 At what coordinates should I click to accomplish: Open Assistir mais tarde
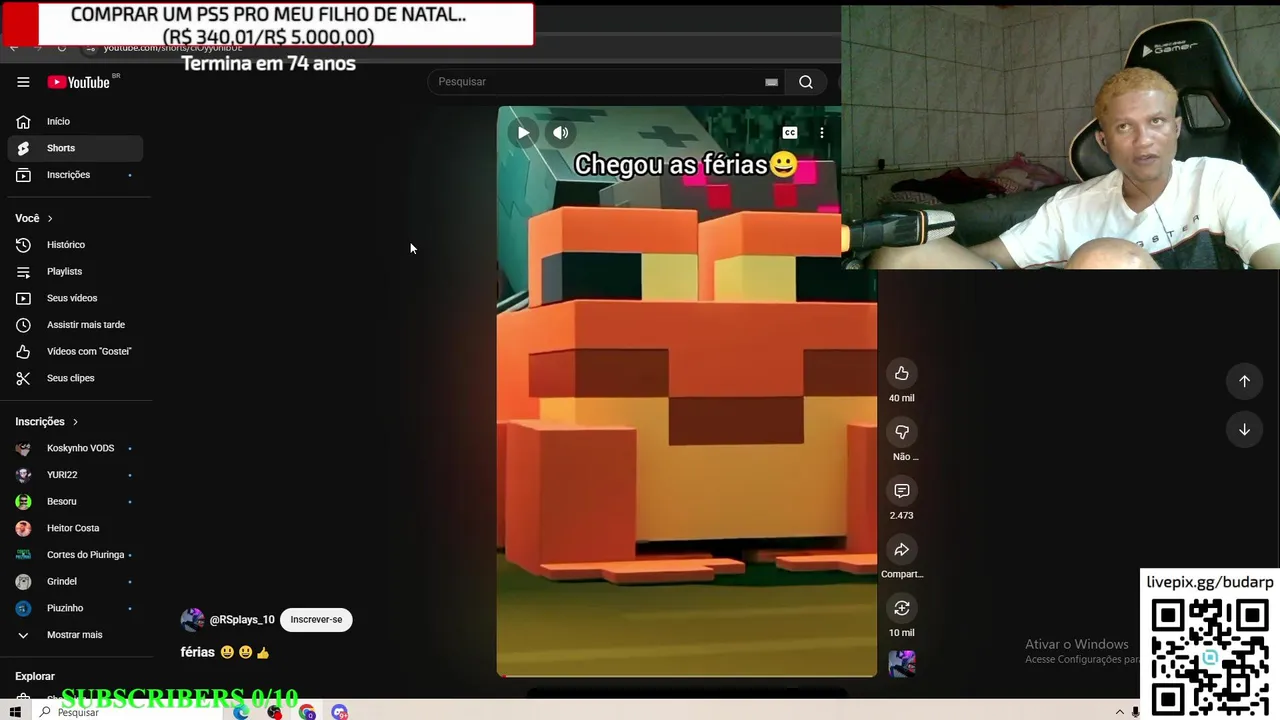click(76, 325)
